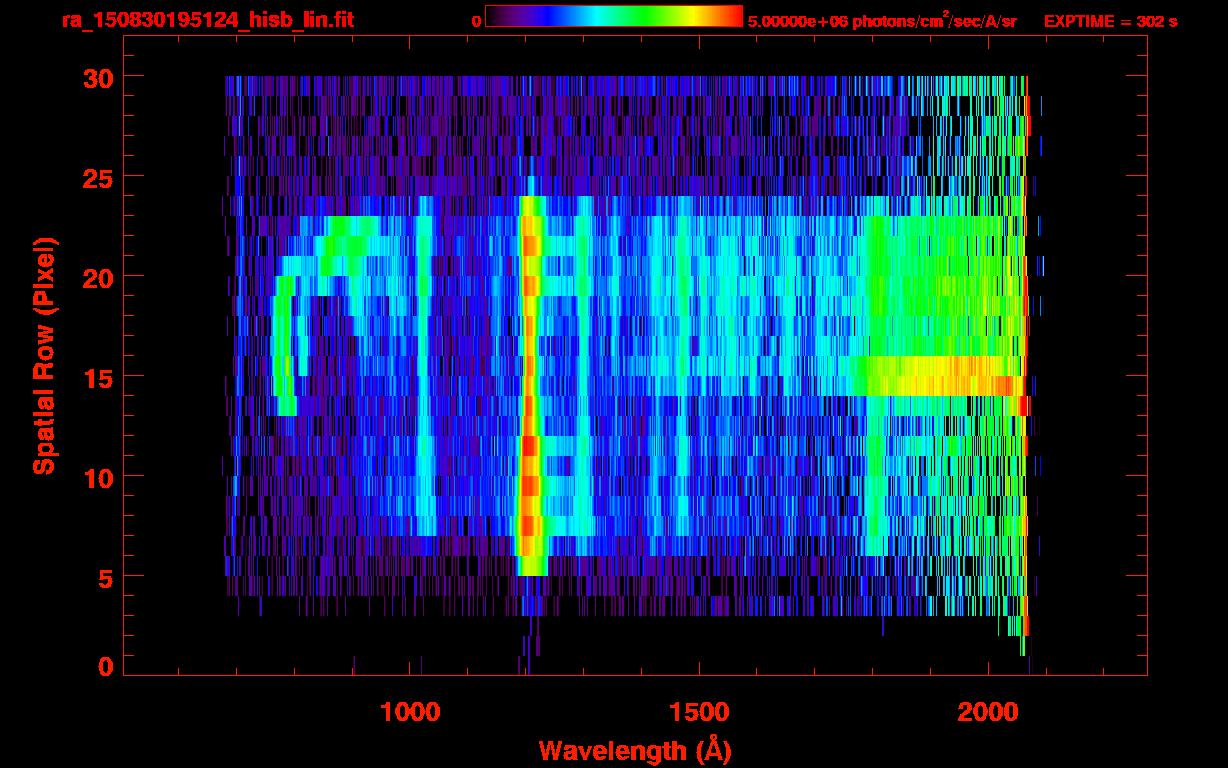
Task: Click the 1000 wavelength tick label
Action: point(409,712)
